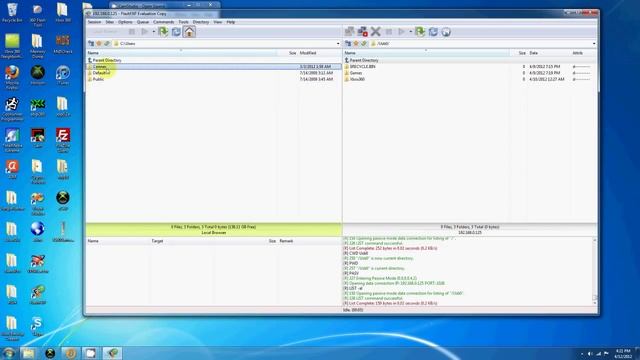Open the FileZilla Client desktop shortcut

[63, 140]
